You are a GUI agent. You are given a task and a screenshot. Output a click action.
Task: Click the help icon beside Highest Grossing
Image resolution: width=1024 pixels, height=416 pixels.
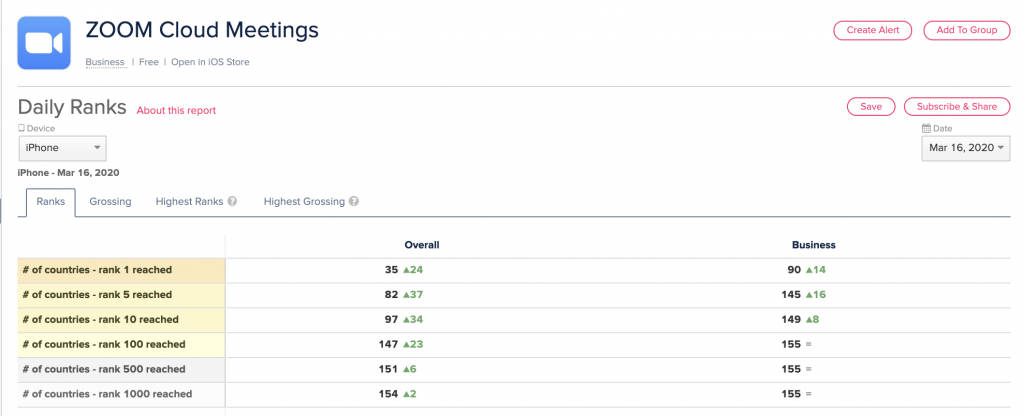pos(354,202)
